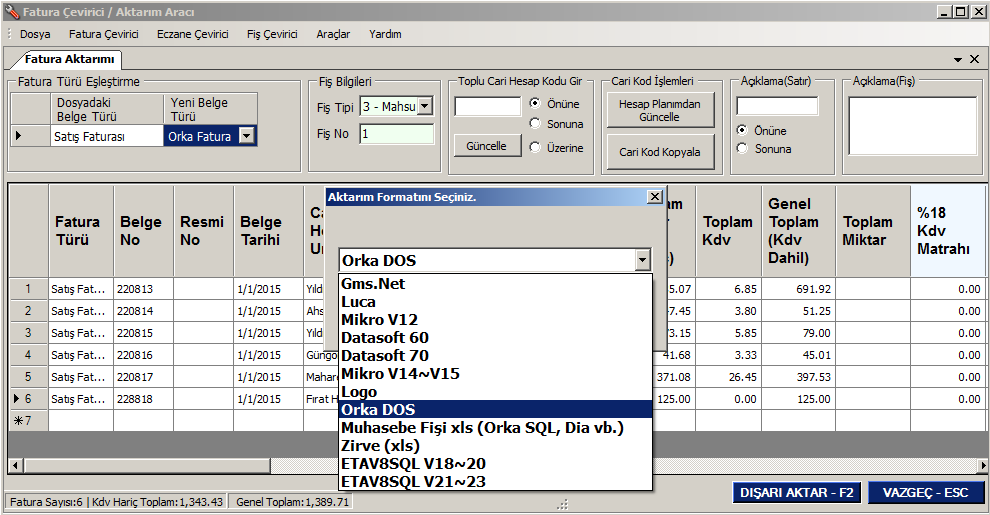Select the Fatura Aktarımı tab
The width and height of the screenshot is (990, 515).
pos(69,59)
